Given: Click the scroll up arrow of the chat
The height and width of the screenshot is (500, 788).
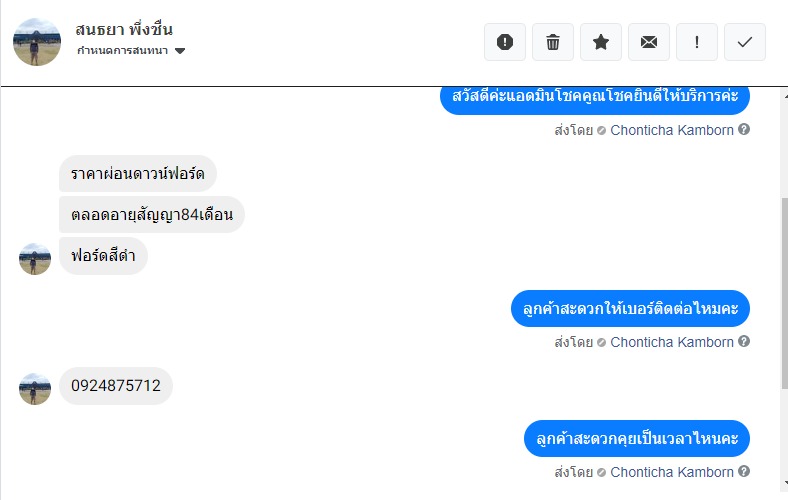Looking at the screenshot, I should click(x=784, y=94).
